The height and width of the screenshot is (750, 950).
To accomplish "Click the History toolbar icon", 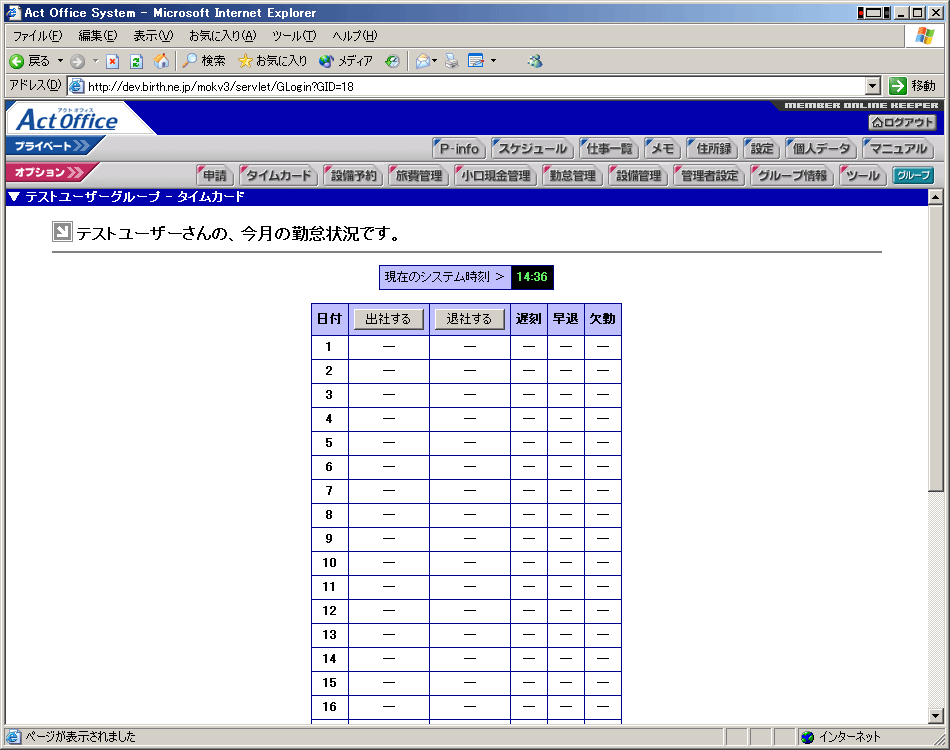I will pyautogui.click(x=392, y=61).
